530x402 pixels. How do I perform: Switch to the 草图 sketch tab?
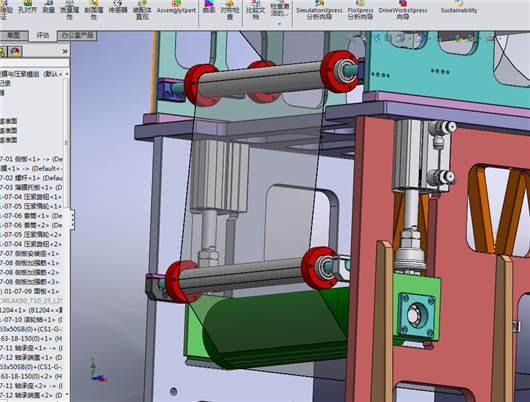[13, 36]
